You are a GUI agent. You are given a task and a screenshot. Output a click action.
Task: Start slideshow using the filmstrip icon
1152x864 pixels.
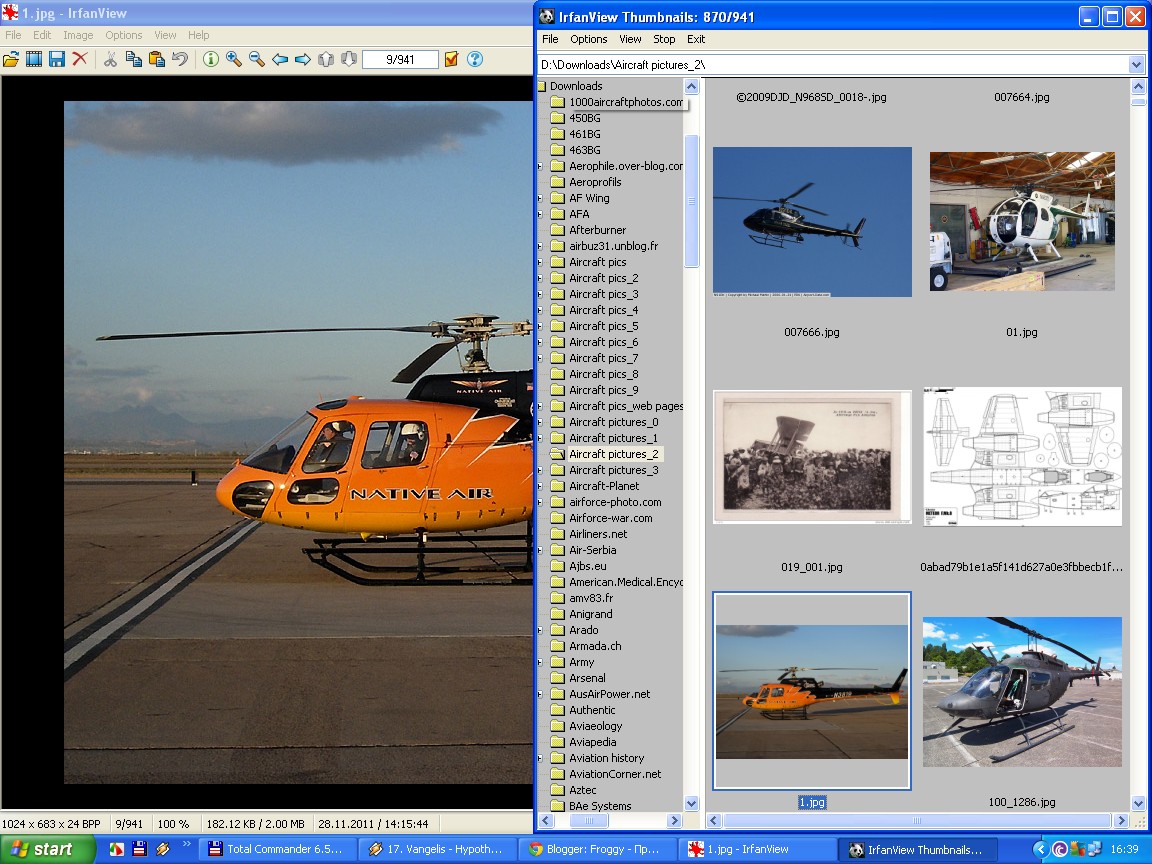34,60
